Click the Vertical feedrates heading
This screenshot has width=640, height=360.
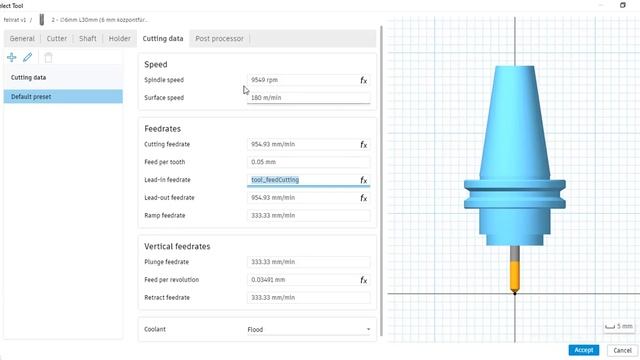coord(177,247)
